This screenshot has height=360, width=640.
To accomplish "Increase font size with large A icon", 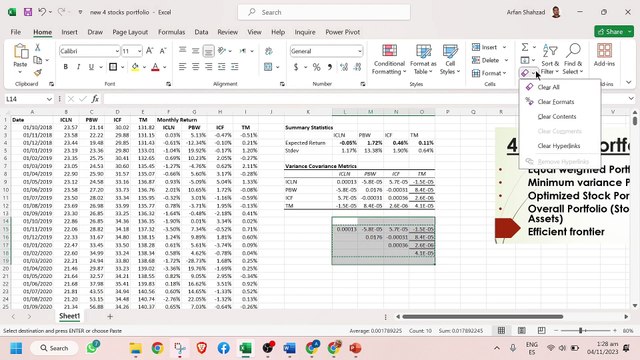I will pyautogui.click(x=149, y=51).
